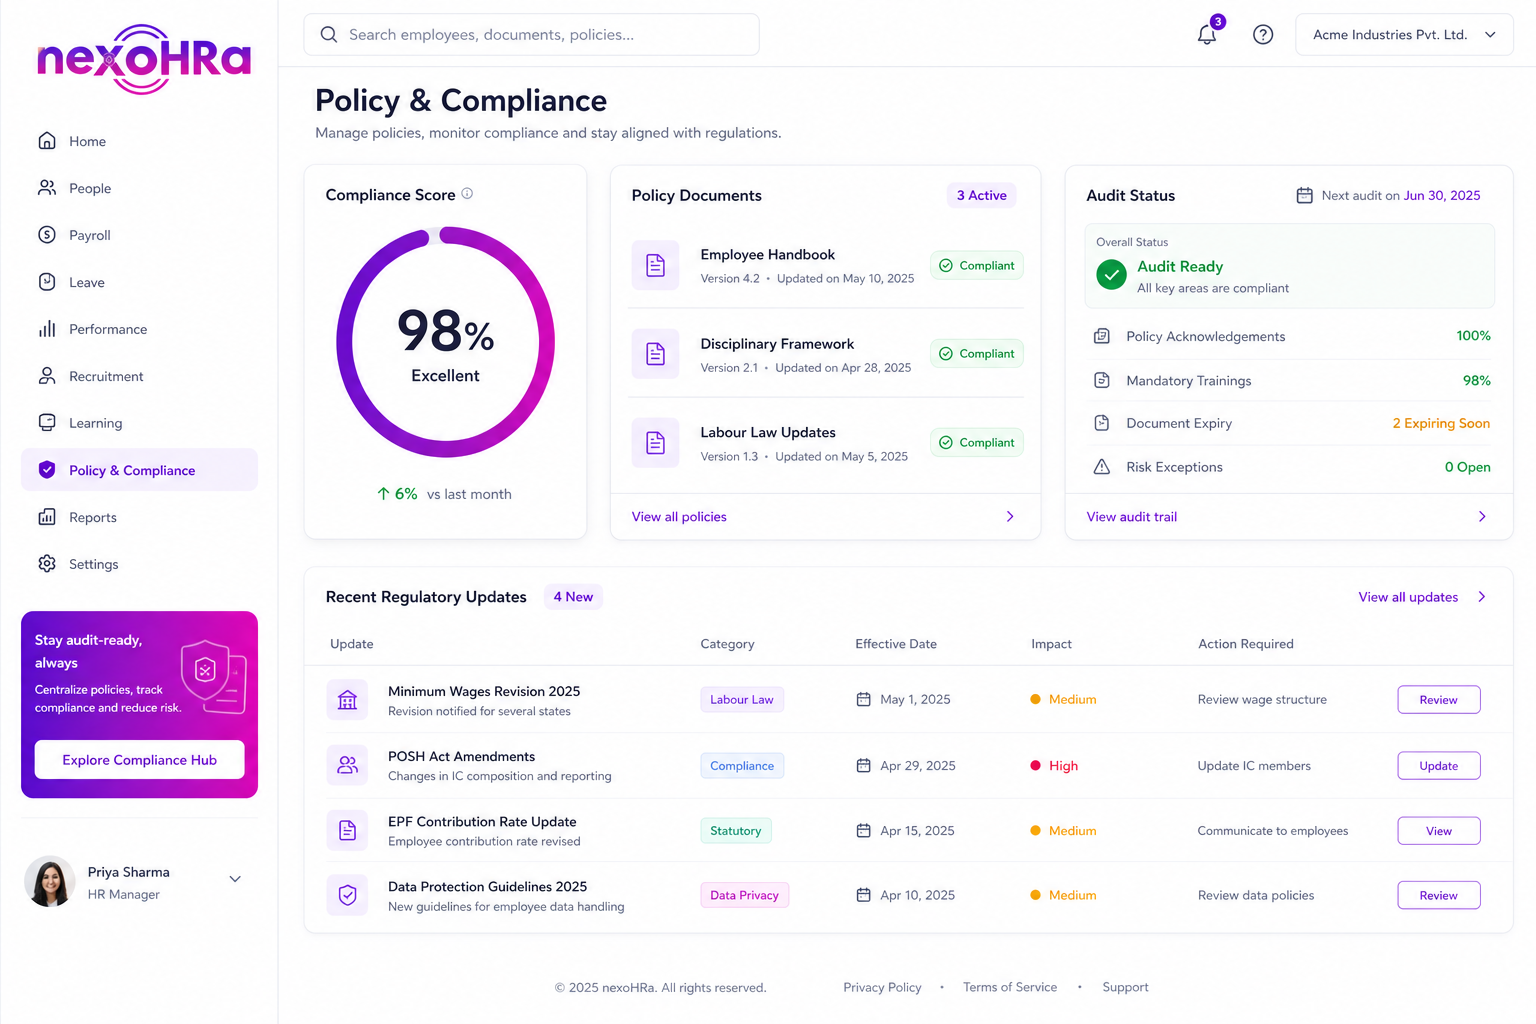Viewport: 1536px width, 1024px height.
Task: Click the shield illustration in the promo card
Action: 213,676
